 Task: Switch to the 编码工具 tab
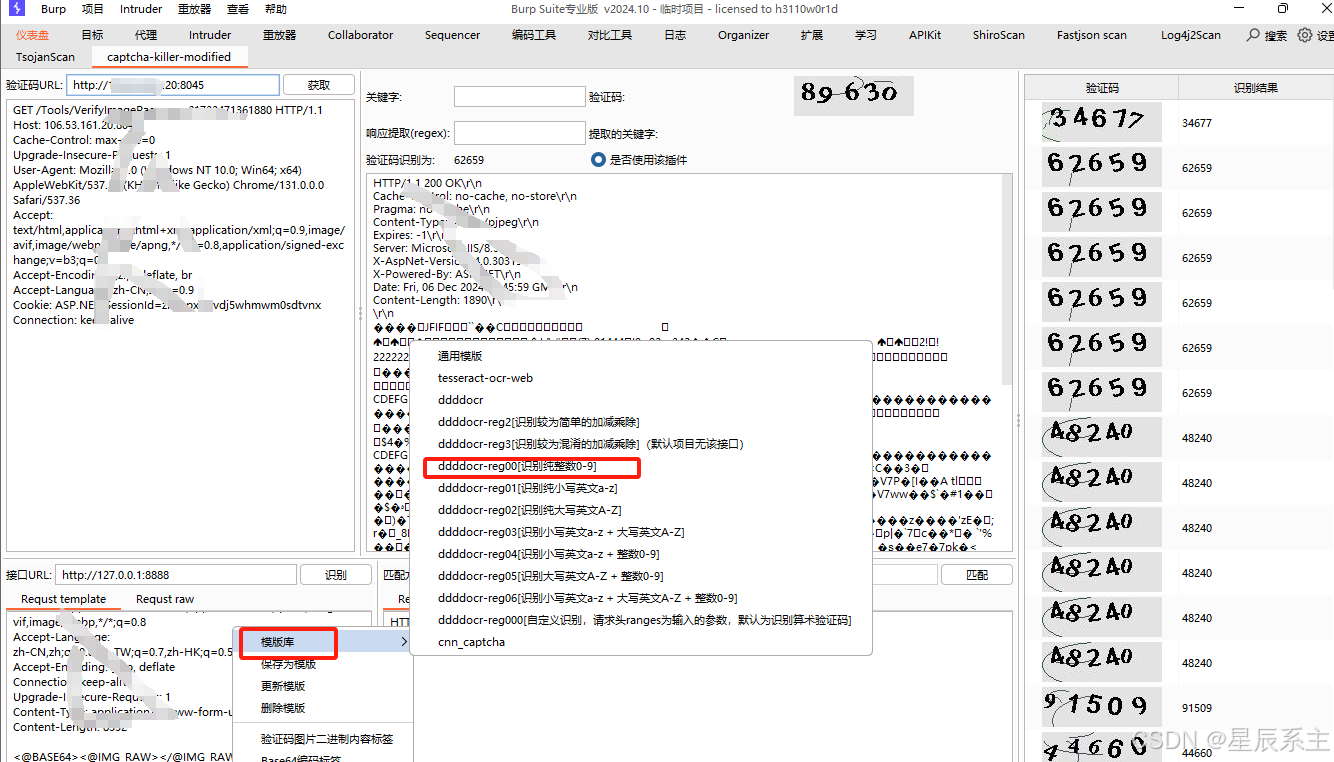[x=534, y=35]
